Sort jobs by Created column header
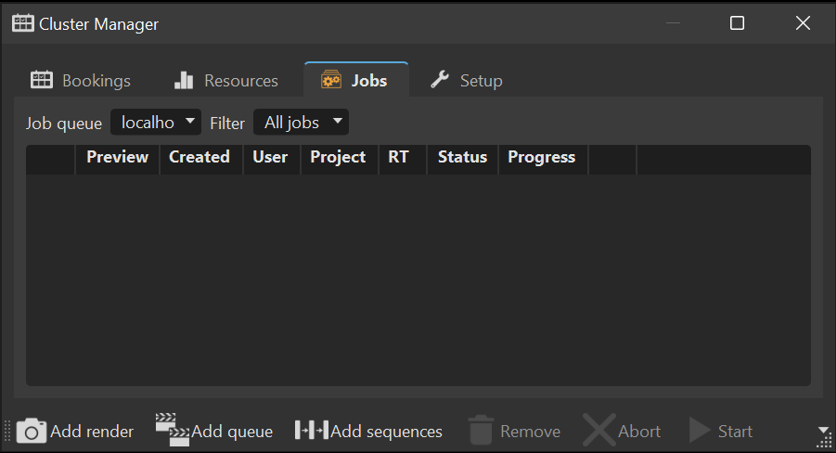 [199, 157]
